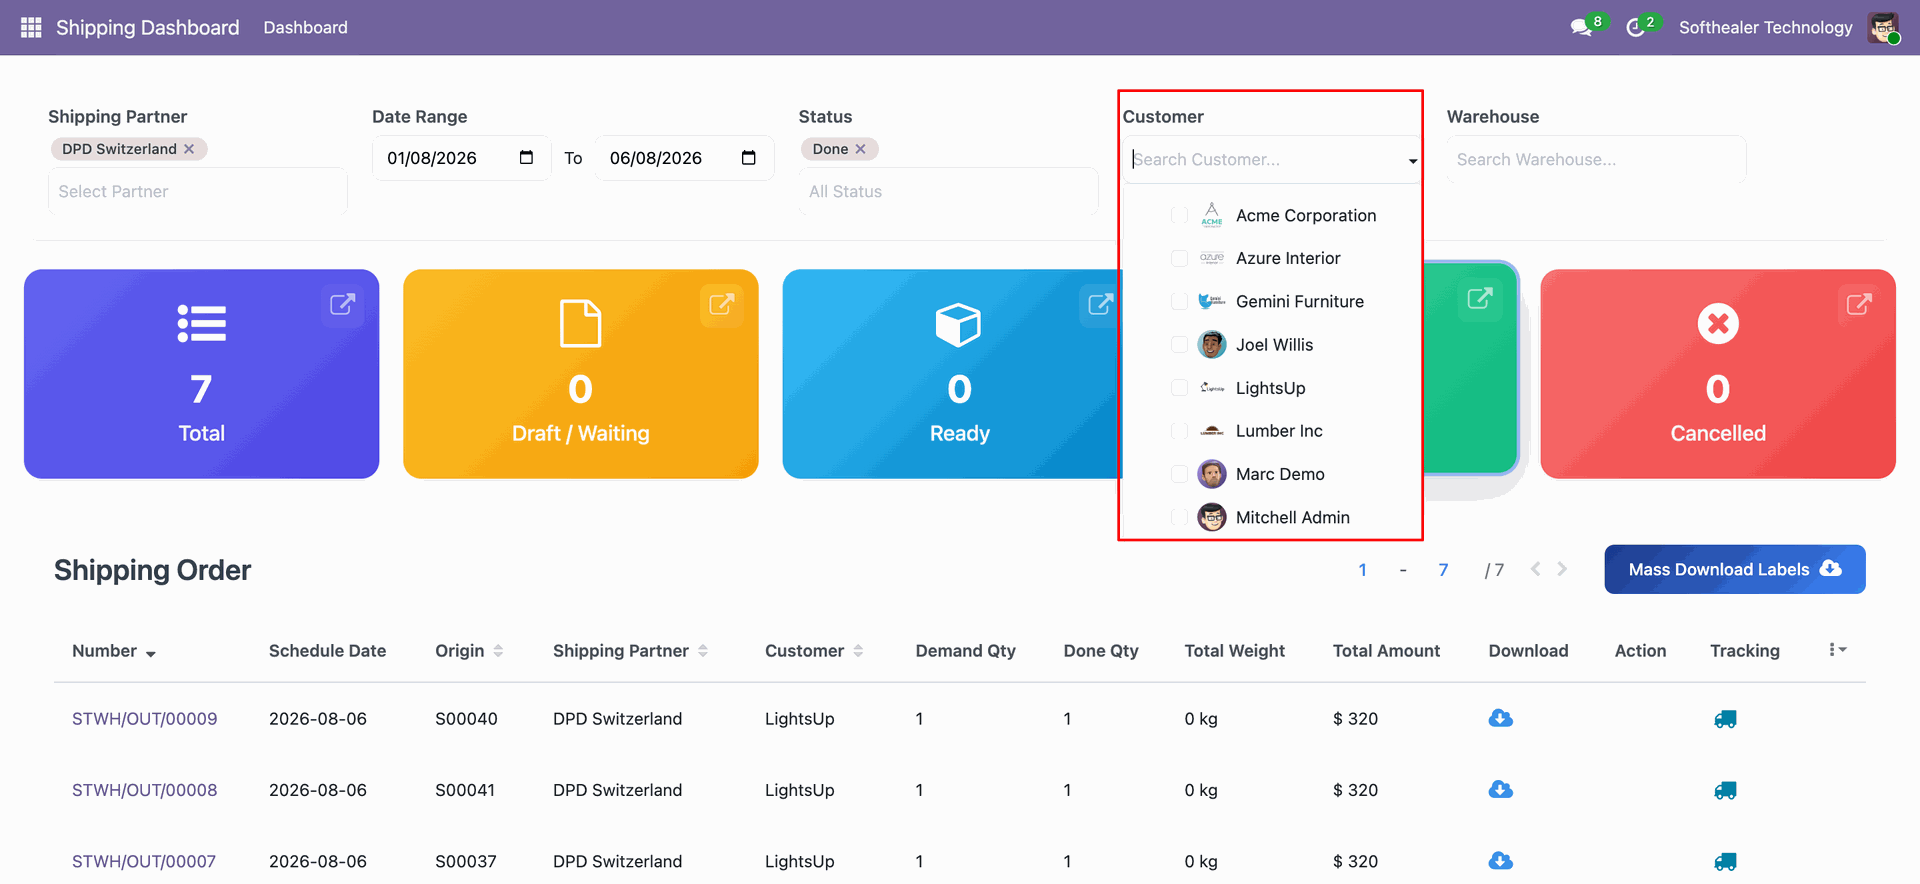Track shipment for STWH/OUT/00007
The image size is (1920, 884).
tap(1726, 862)
